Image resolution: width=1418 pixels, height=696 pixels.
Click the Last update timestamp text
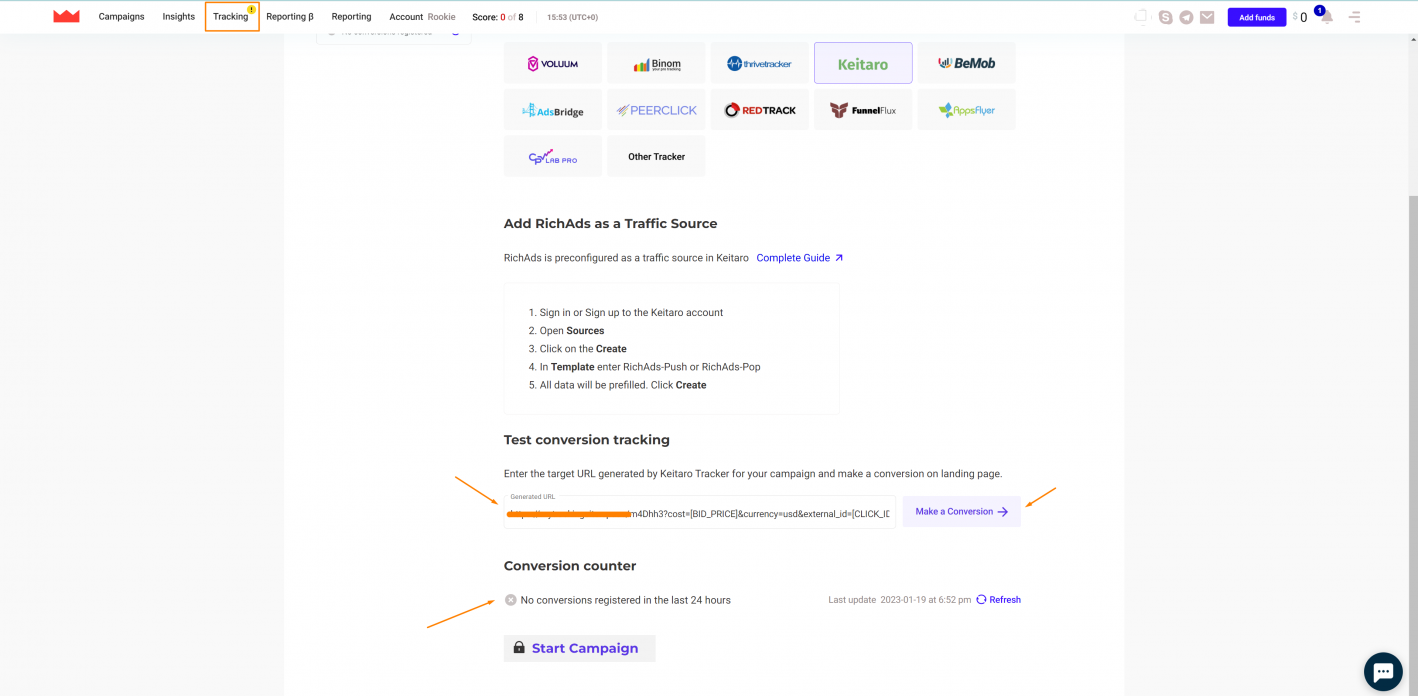coord(899,600)
